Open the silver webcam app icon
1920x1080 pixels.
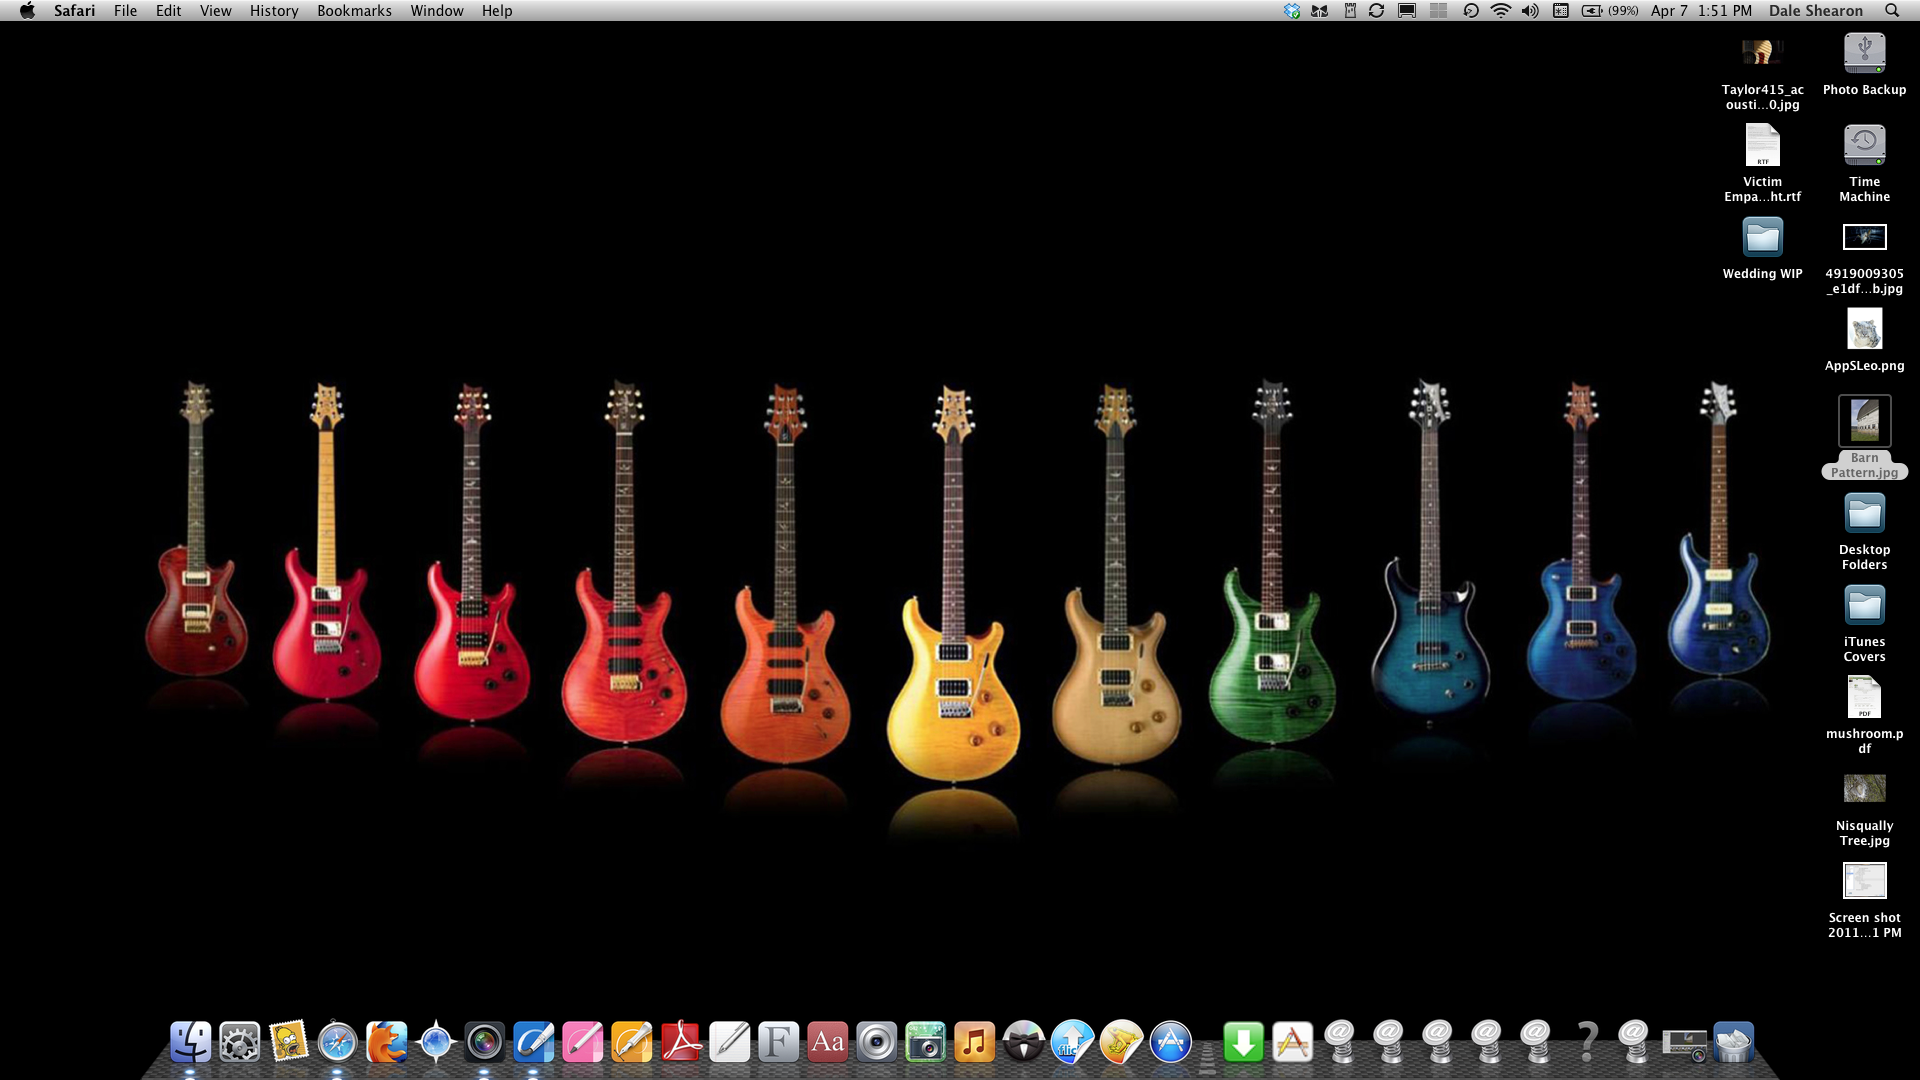(x=876, y=1042)
